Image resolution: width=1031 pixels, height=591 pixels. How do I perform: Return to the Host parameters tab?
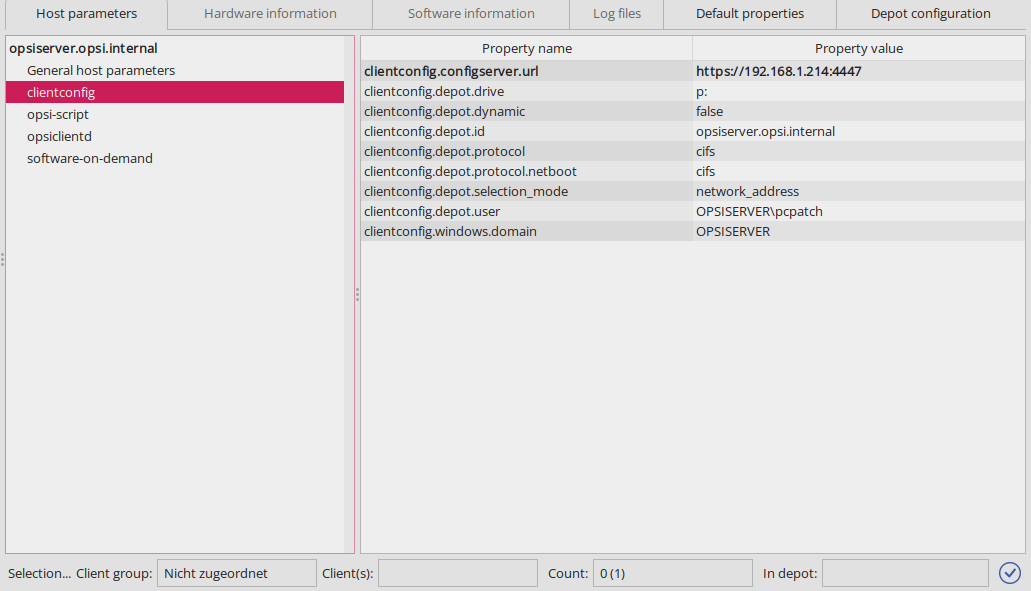[x=85, y=13]
